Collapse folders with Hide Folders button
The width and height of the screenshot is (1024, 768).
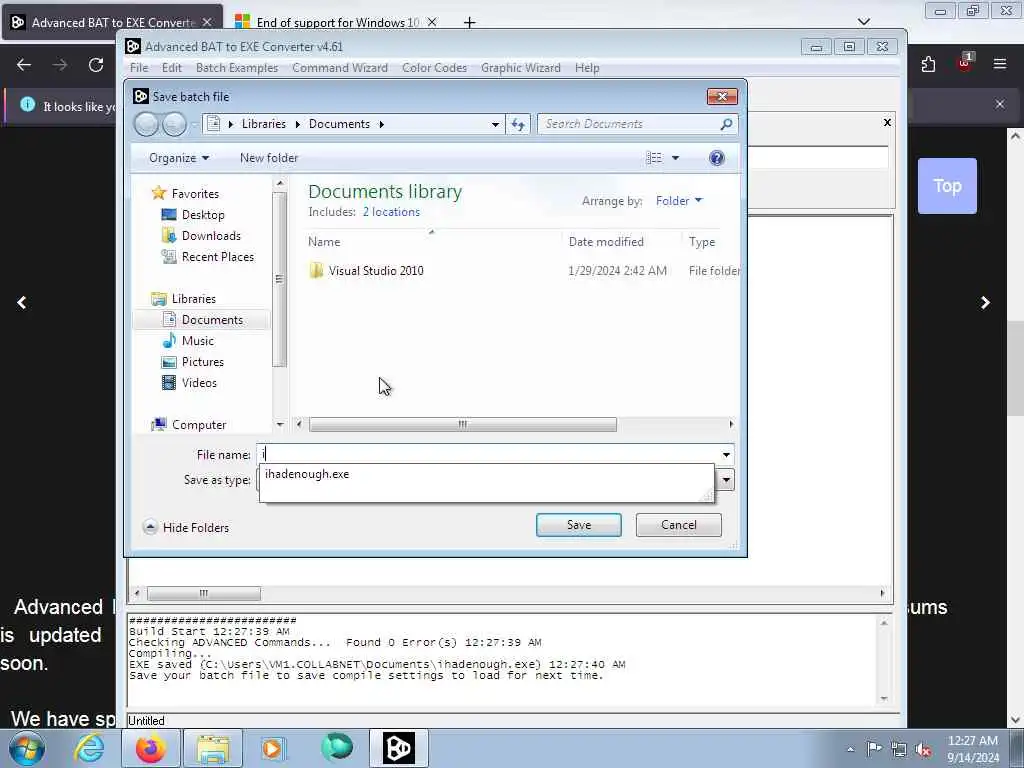point(186,527)
